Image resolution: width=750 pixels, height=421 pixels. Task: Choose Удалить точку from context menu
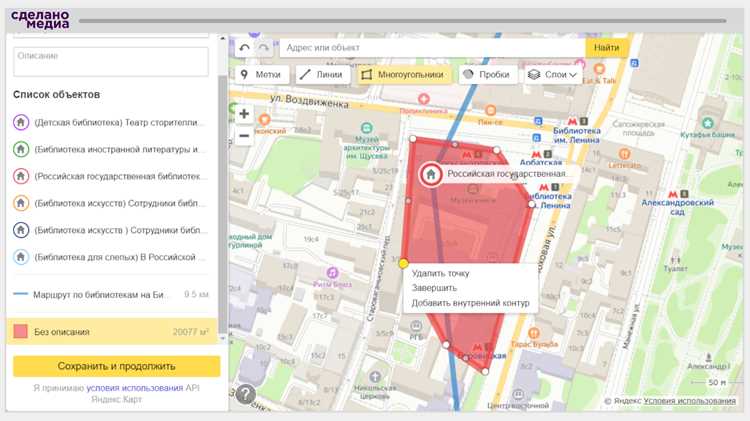[x=440, y=273]
